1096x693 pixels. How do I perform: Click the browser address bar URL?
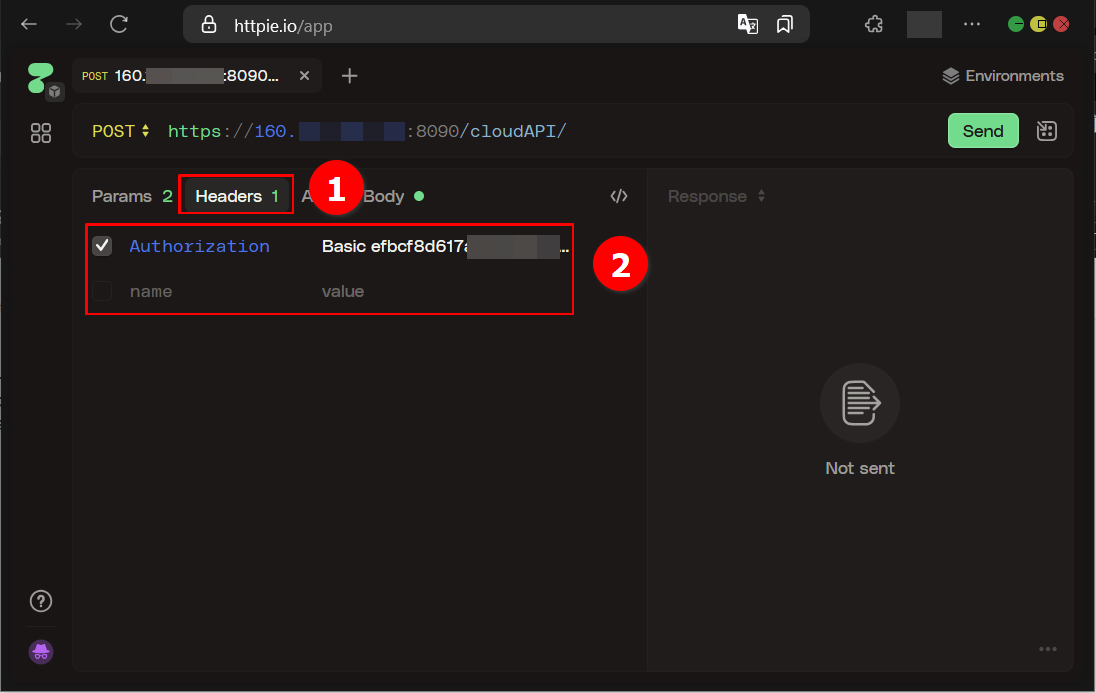coord(283,26)
